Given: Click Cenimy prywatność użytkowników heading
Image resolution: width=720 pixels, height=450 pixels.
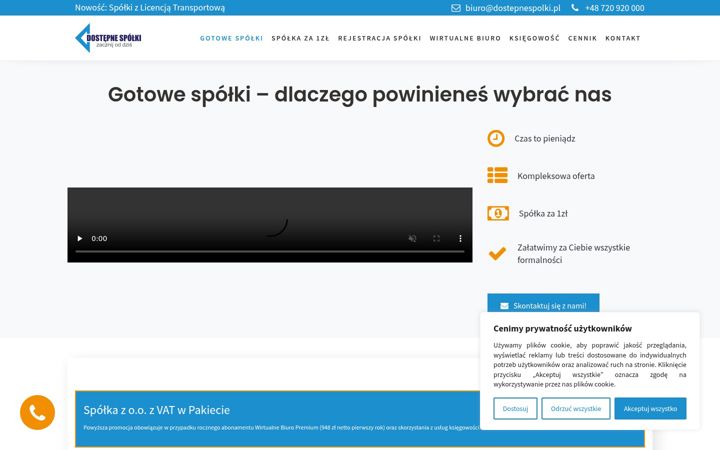Looking at the screenshot, I should pos(562,328).
